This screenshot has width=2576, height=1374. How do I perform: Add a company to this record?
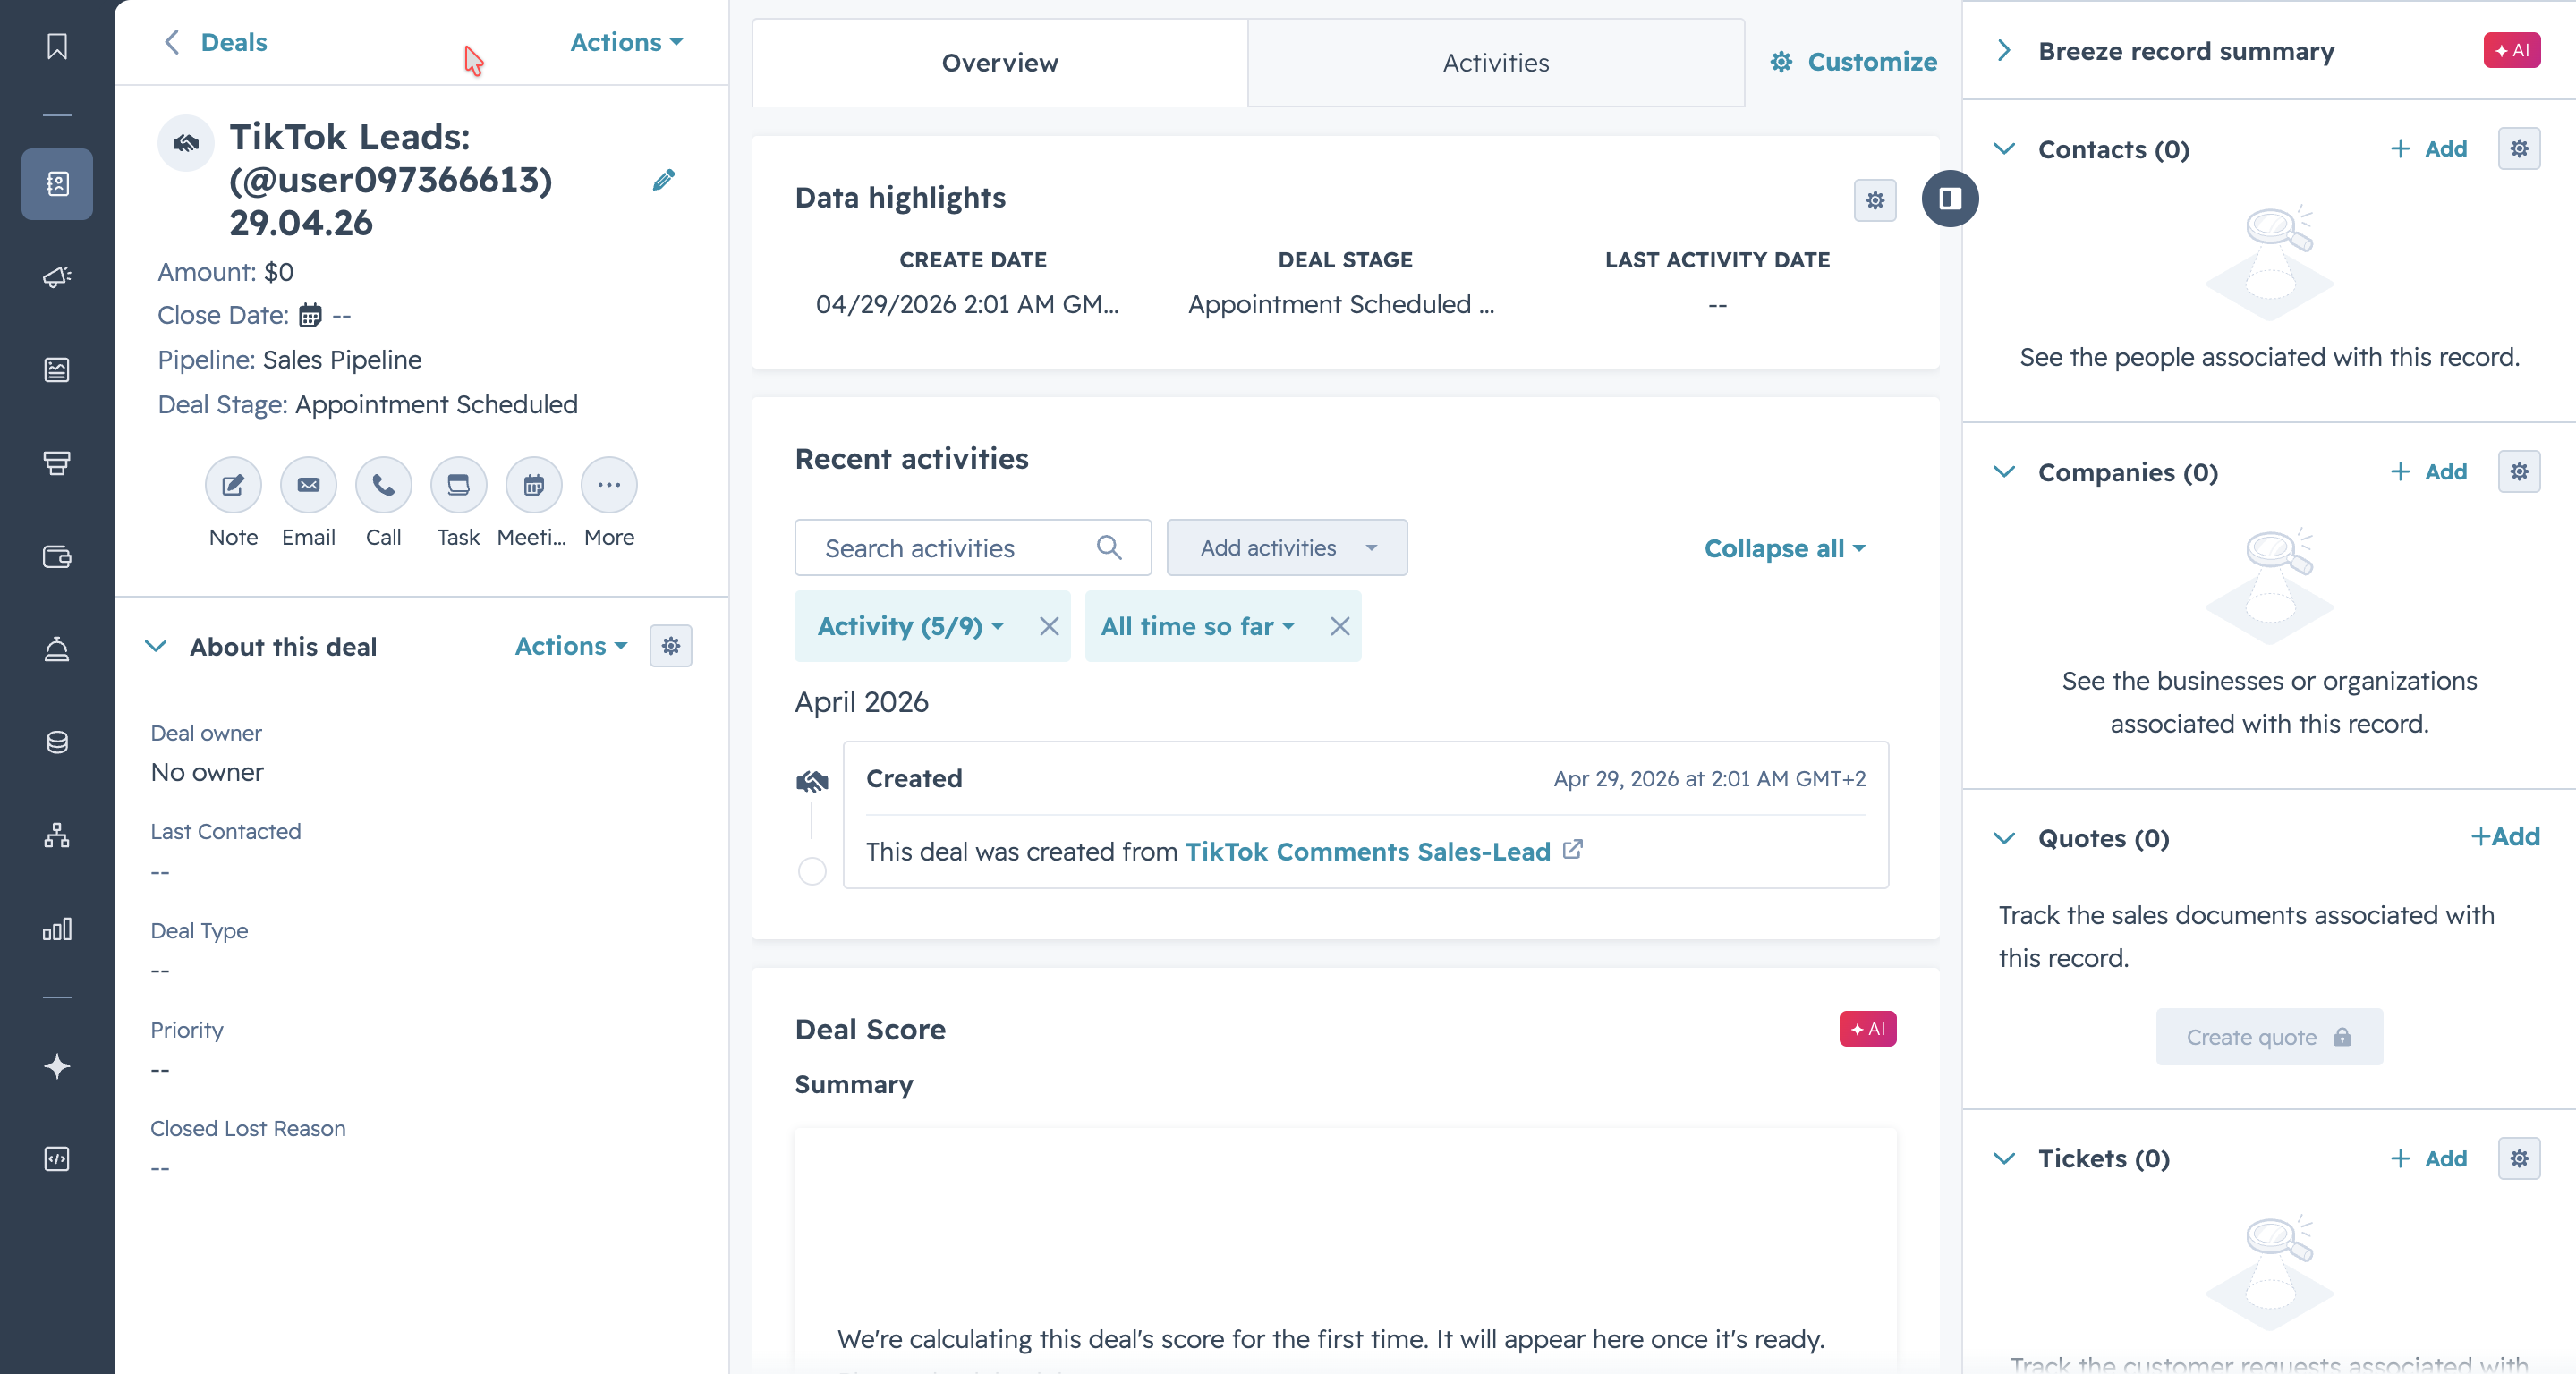(x=2429, y=471)
